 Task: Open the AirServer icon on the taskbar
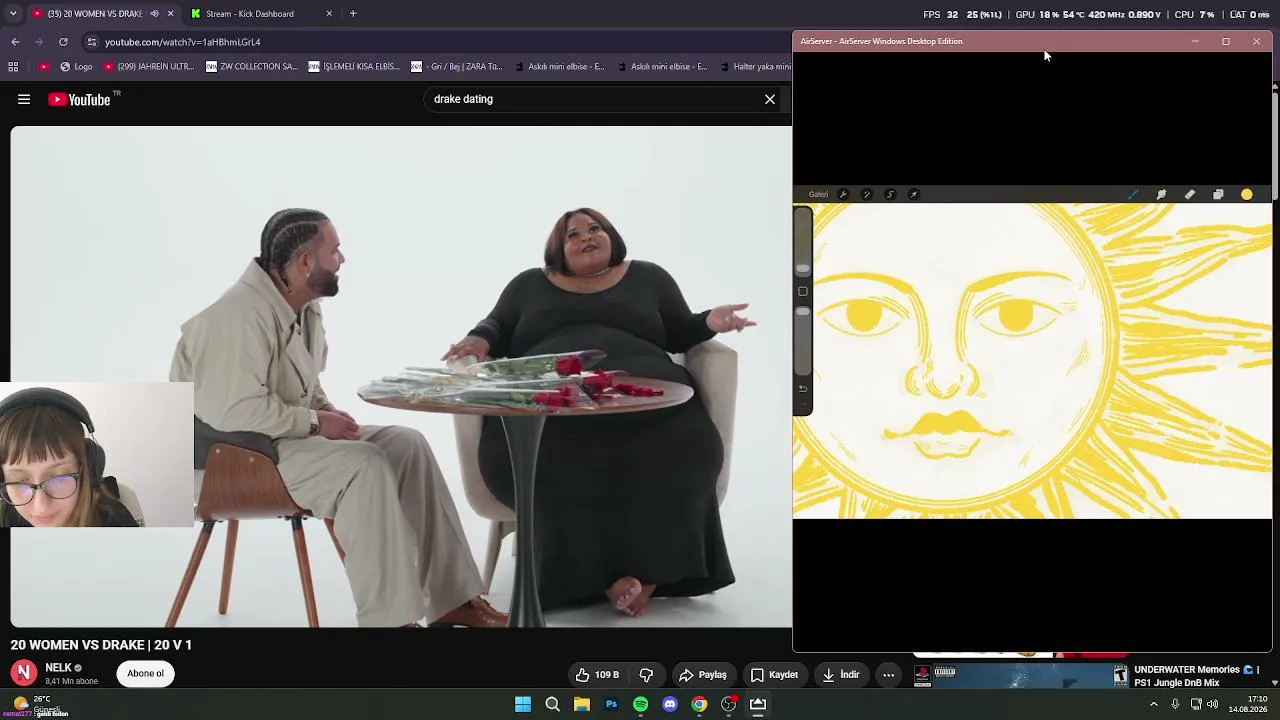(x=758, y=704)
